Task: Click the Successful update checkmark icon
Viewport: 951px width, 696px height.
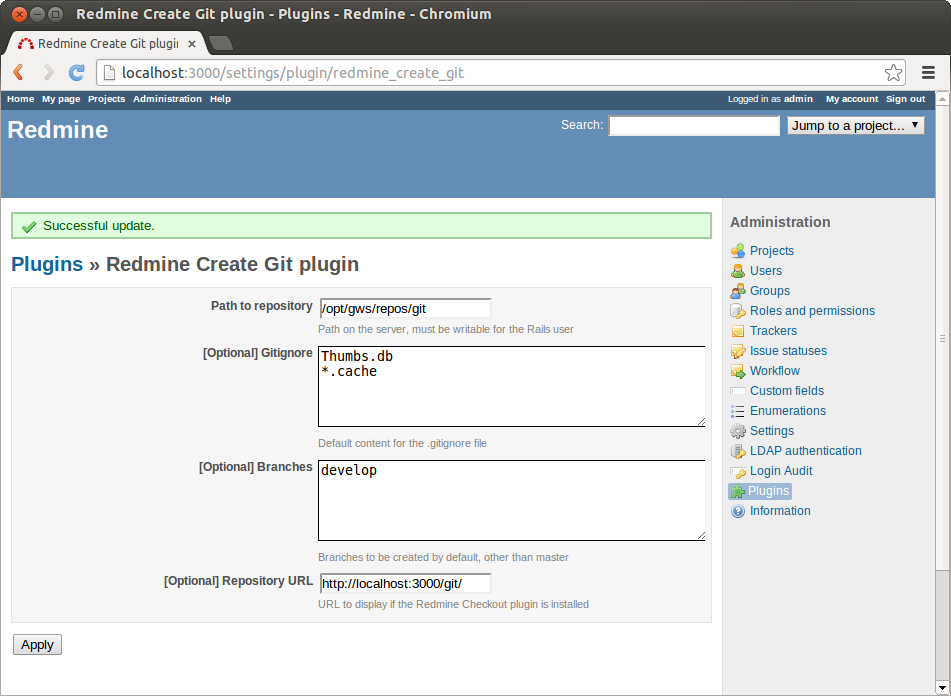Action: click(x=29, y=227)
